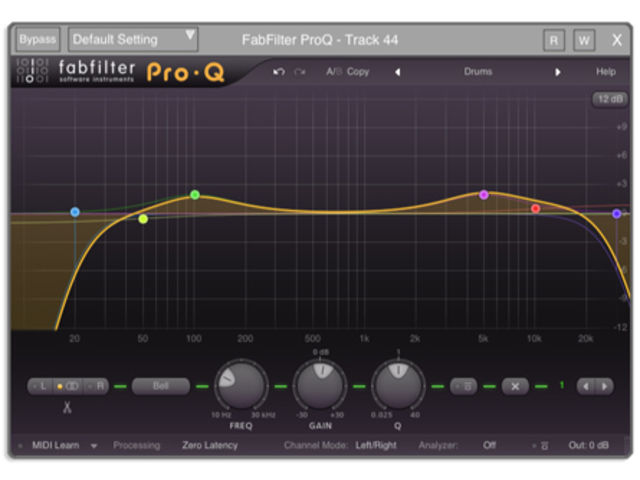This screenshot has width=640, height=480.
Task: Go to the previous band arrow
Action: coord(586,386)
